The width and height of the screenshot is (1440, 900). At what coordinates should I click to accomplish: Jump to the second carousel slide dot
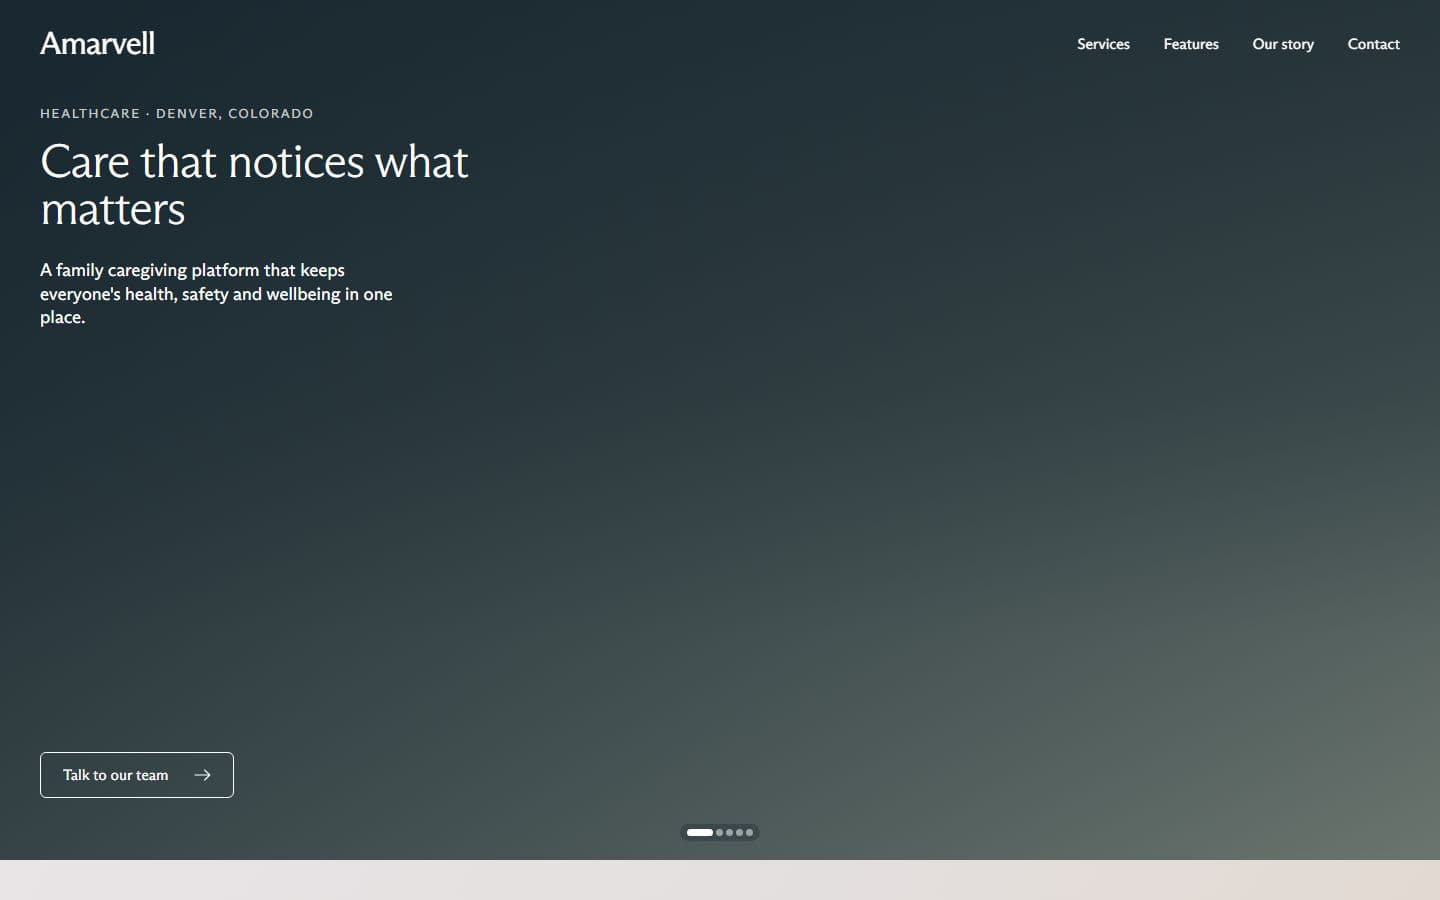coord(720,832)
